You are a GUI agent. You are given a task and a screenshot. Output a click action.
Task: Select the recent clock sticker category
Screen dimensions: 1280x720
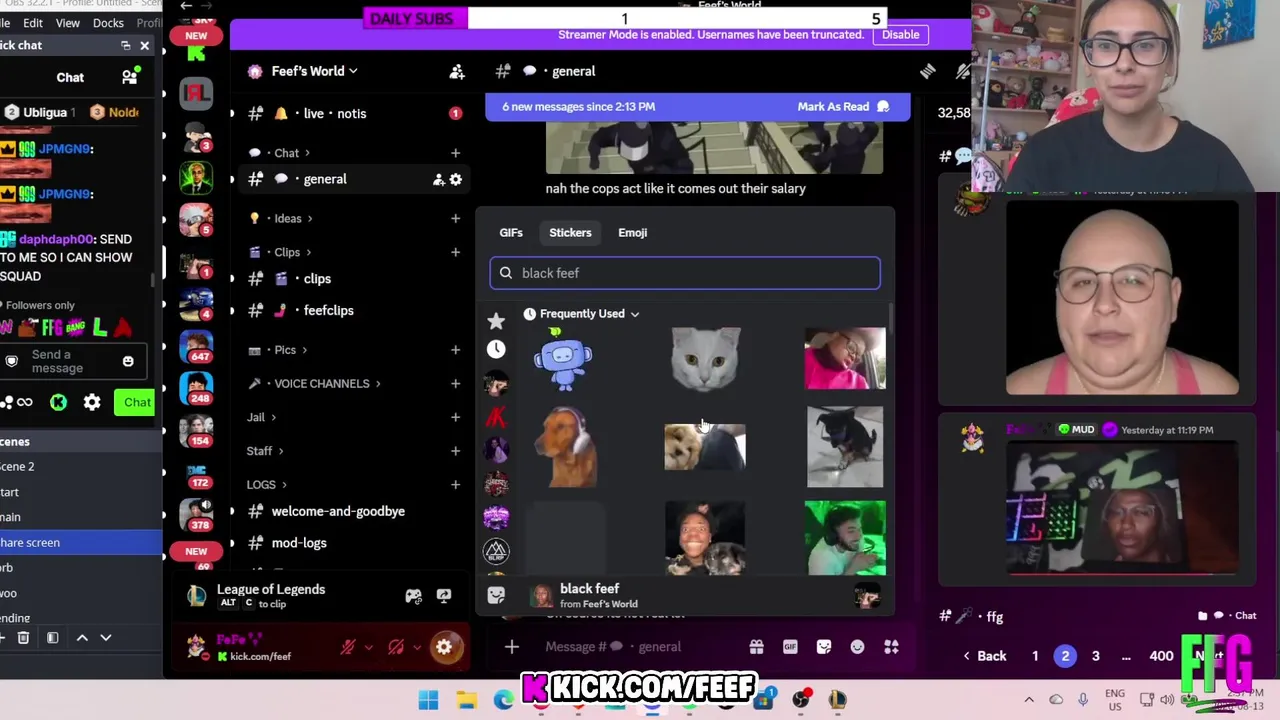496,349
